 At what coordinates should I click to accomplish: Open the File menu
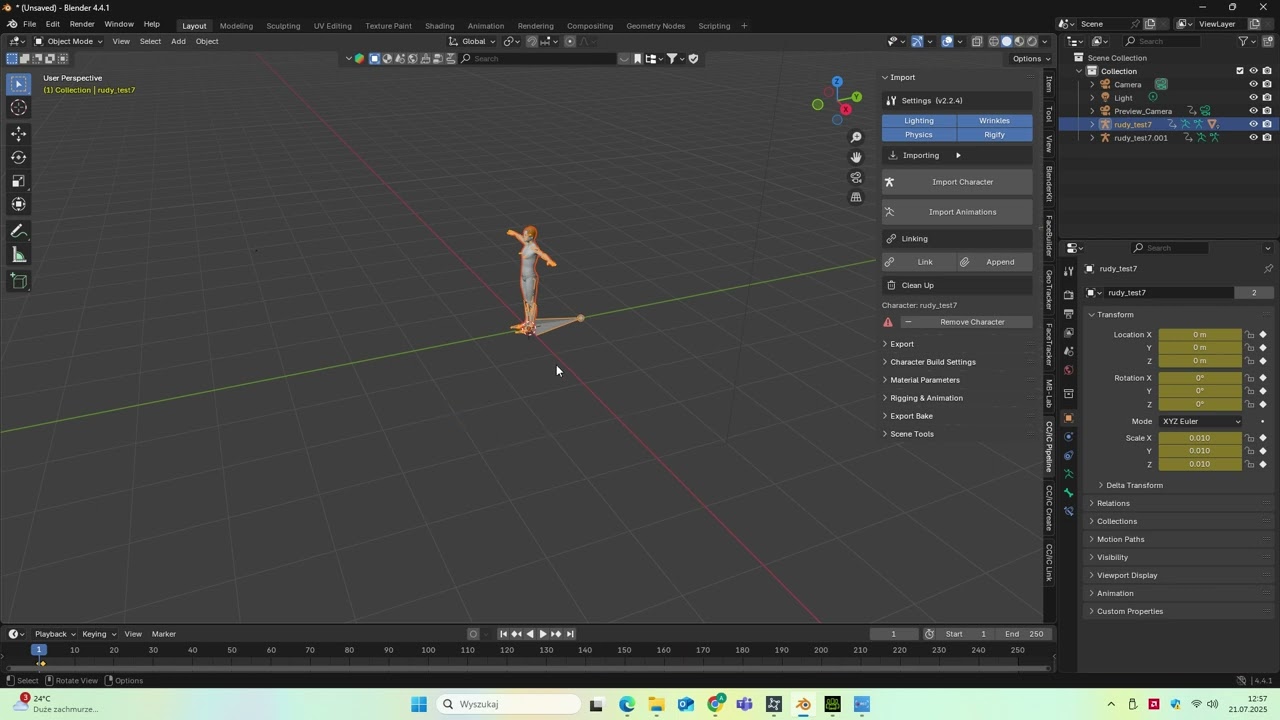click(x=30, y=24)
